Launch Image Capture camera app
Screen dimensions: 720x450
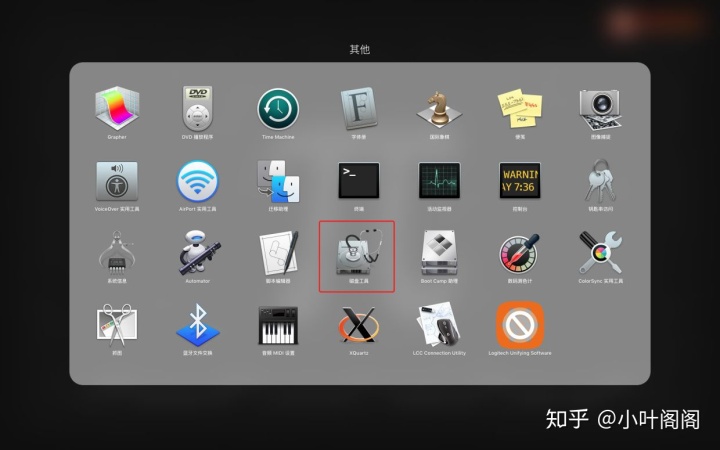click(x=600, y=108)
